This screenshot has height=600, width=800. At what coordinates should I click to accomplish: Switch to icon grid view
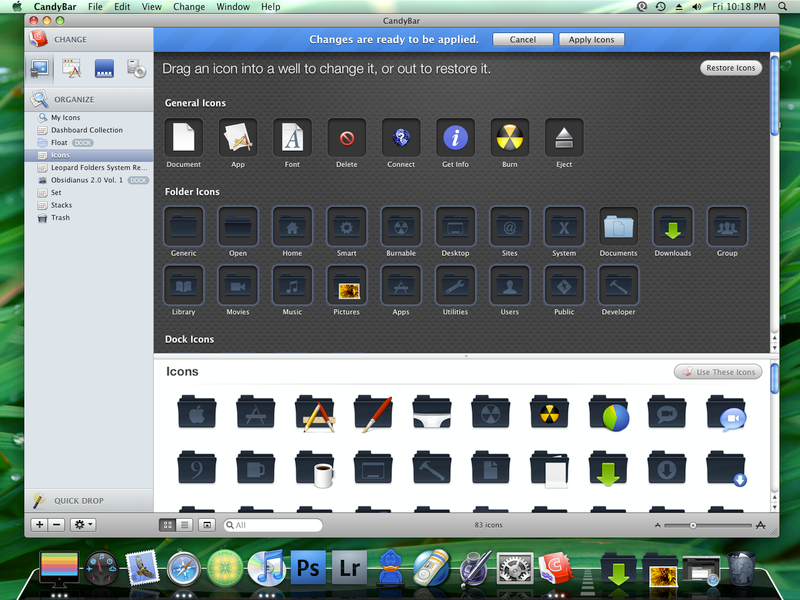168,524
